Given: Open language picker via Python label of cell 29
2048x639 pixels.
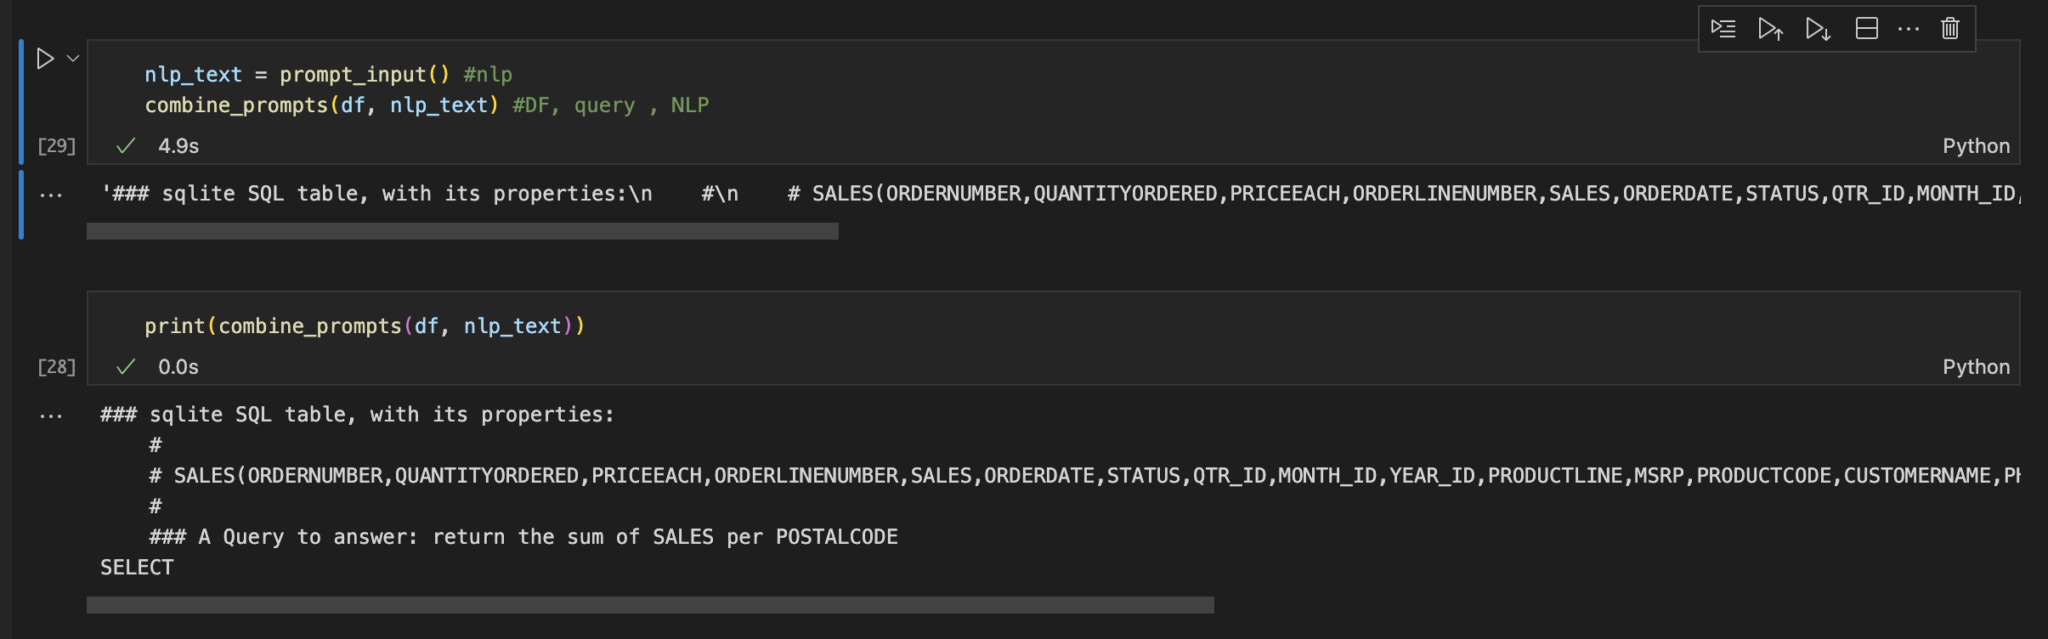Looking at the screenshot, I should (x=1976, y=145).
